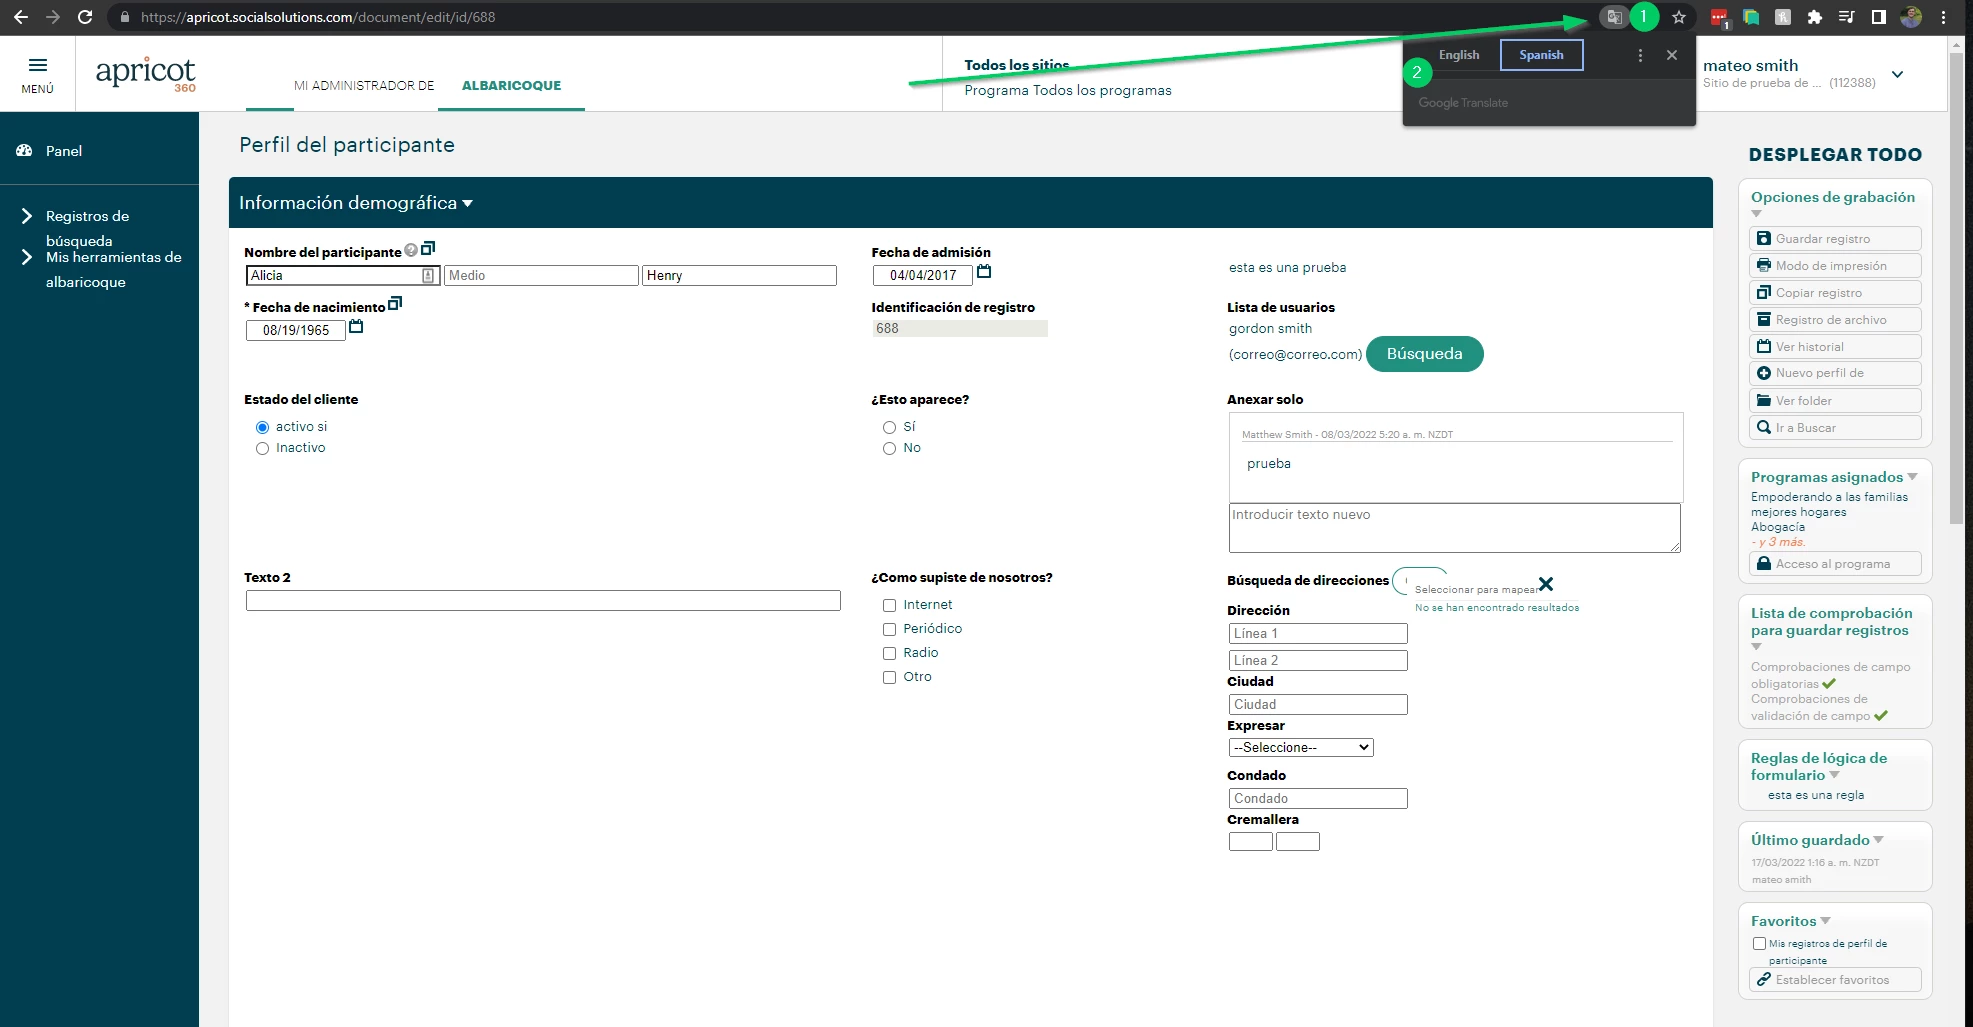Click 'y 3 más.' programs link
The height and width of the screenshot is (1027, 1973).
pos(1781,542)
